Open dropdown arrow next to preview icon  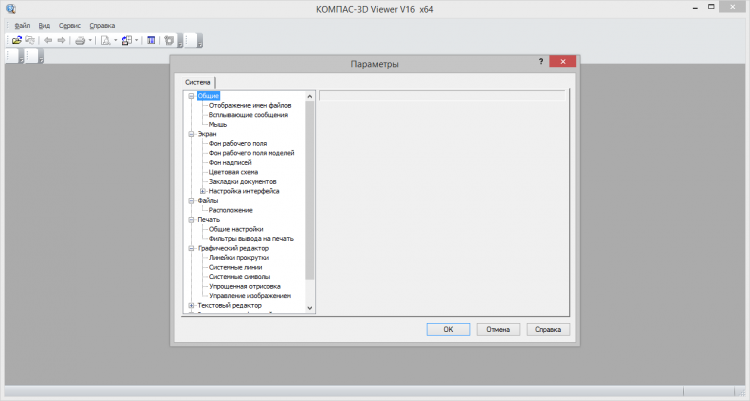tap(115, 41)
